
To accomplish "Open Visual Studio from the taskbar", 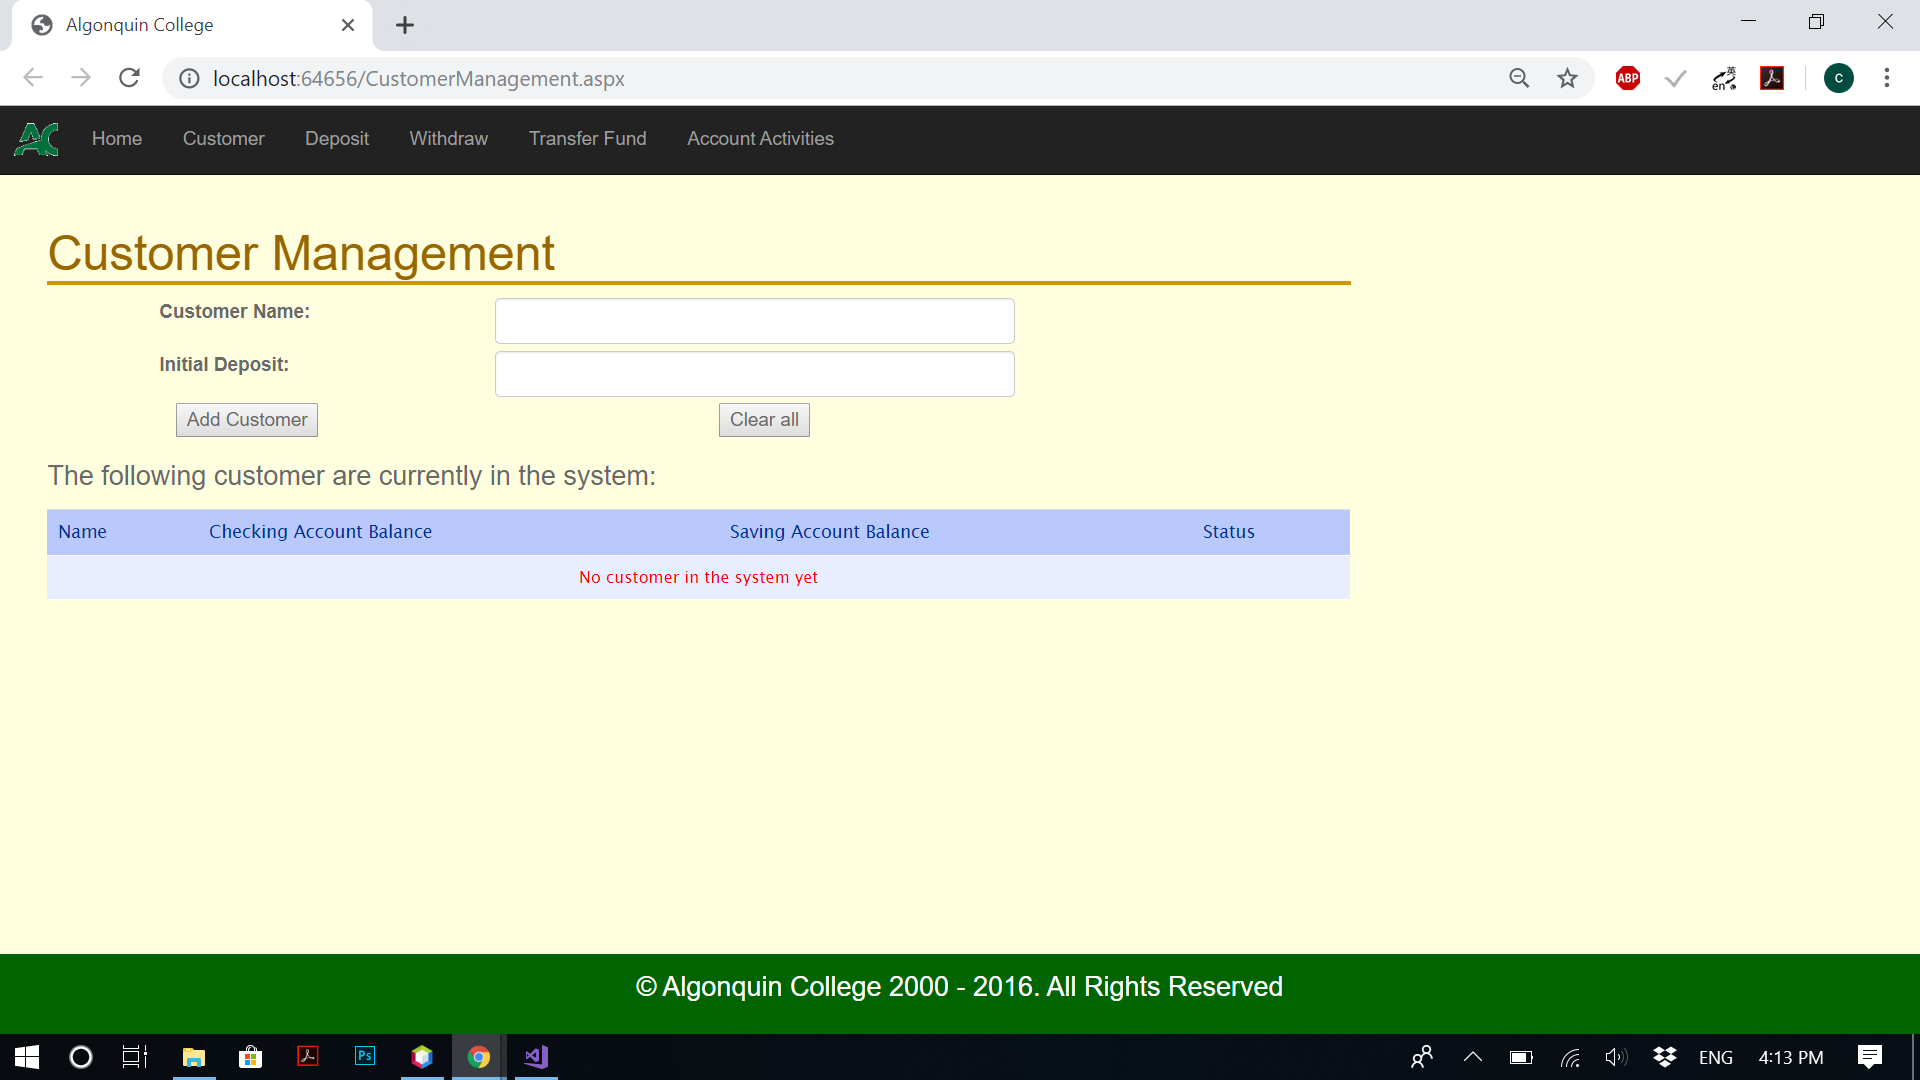I will click(536, 1057).
